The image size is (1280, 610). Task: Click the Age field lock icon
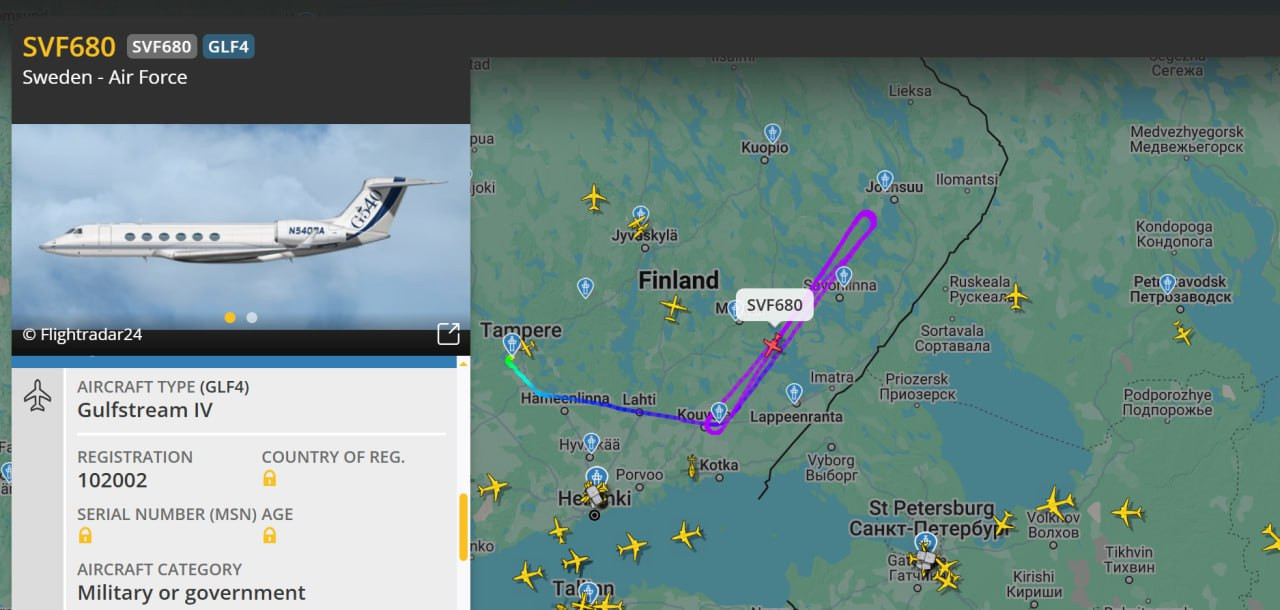click(269, 535)
